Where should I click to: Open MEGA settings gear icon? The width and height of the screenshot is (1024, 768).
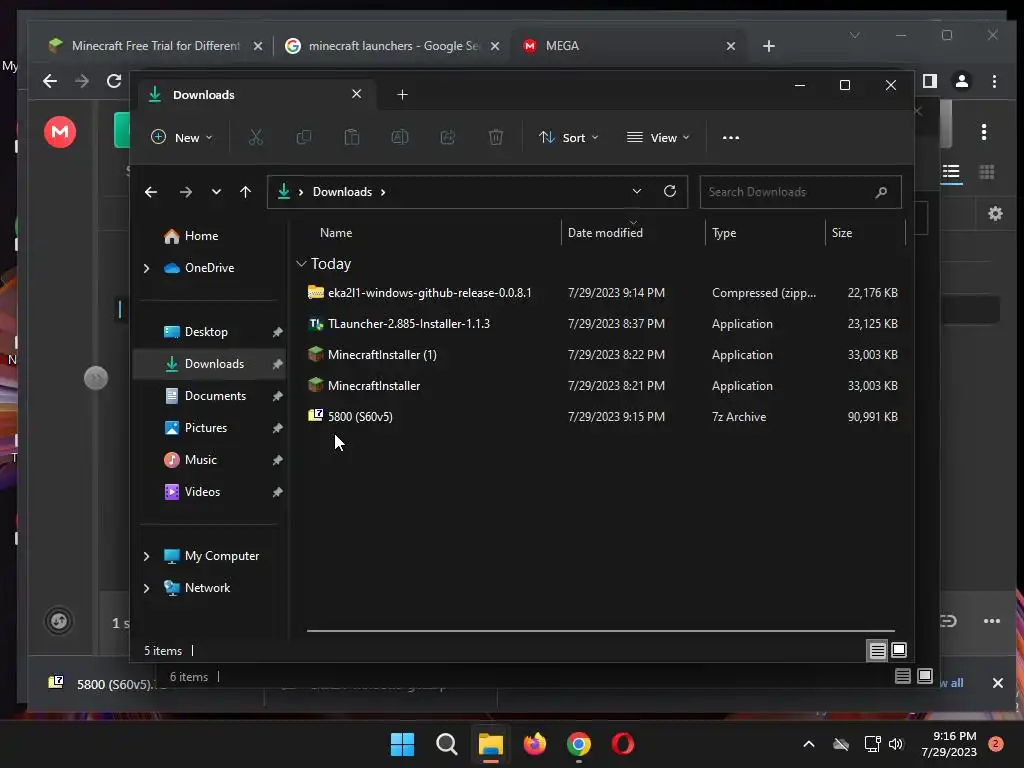[x=995, y=214]
